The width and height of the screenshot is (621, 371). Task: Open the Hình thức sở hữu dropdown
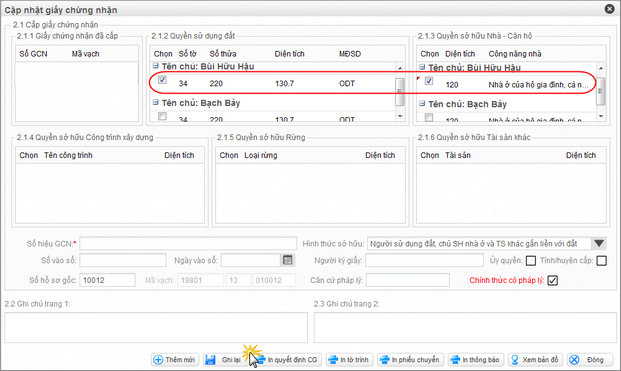click(x=599, y=244)
